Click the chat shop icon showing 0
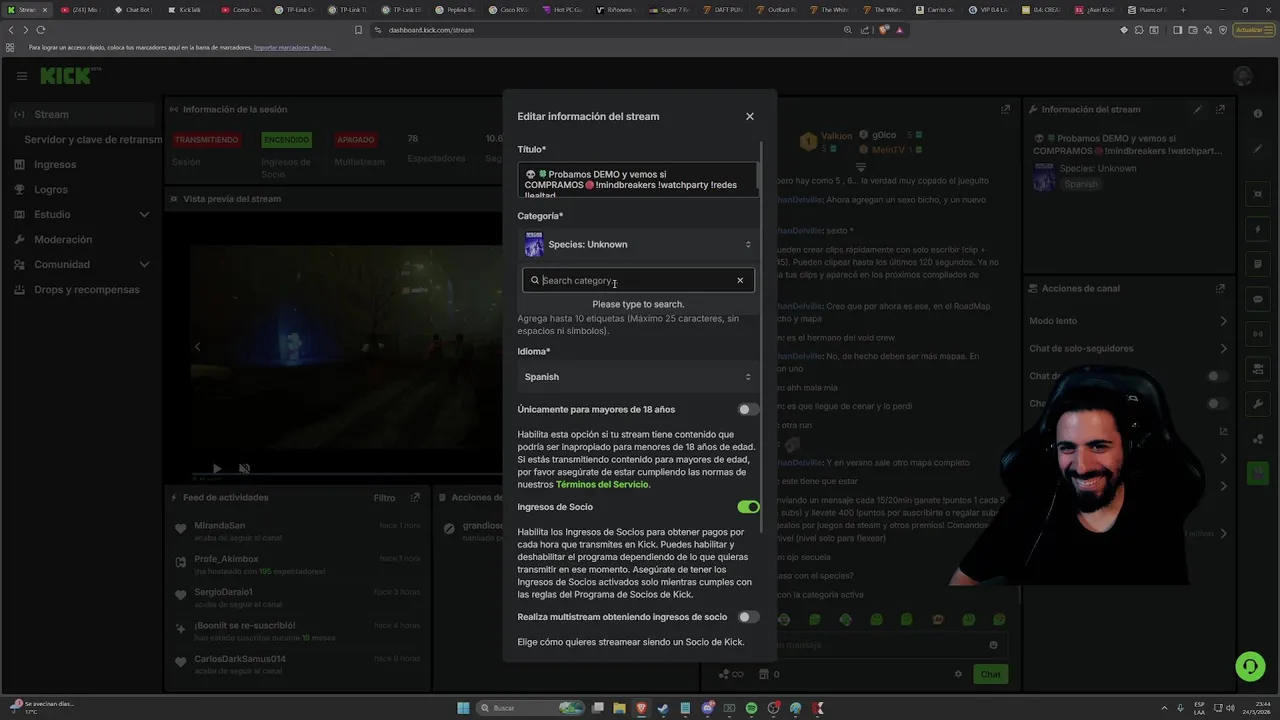The width and height of the screenshot is (1280, 720). (x=769, y=674)
